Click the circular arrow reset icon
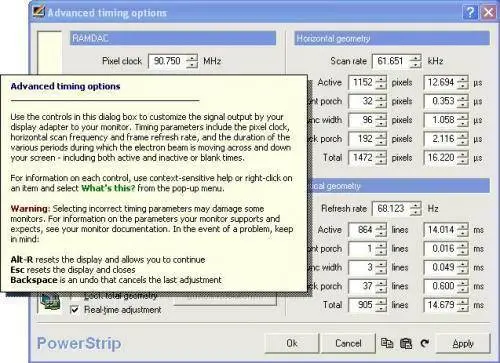 click(x=424, y=343)
